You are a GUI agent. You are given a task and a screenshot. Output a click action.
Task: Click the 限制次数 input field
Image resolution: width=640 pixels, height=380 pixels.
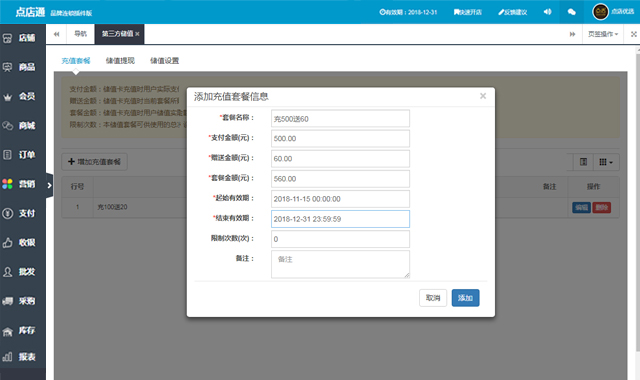[x=340, y=239]
